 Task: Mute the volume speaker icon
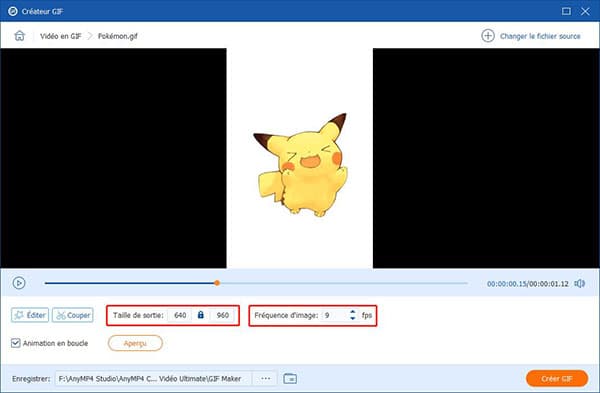pyautogui.click(x=579, y=283)
